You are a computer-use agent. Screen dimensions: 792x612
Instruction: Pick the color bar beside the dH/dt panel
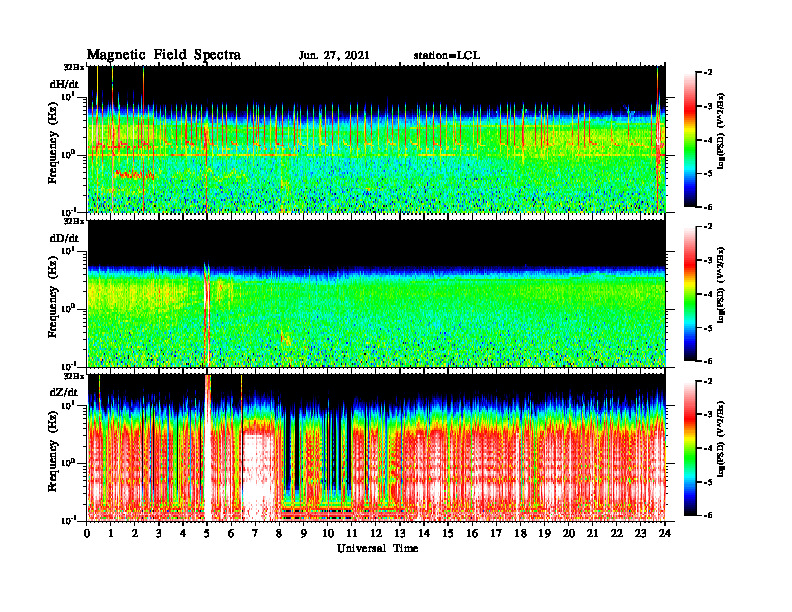(x=690, y=140)
